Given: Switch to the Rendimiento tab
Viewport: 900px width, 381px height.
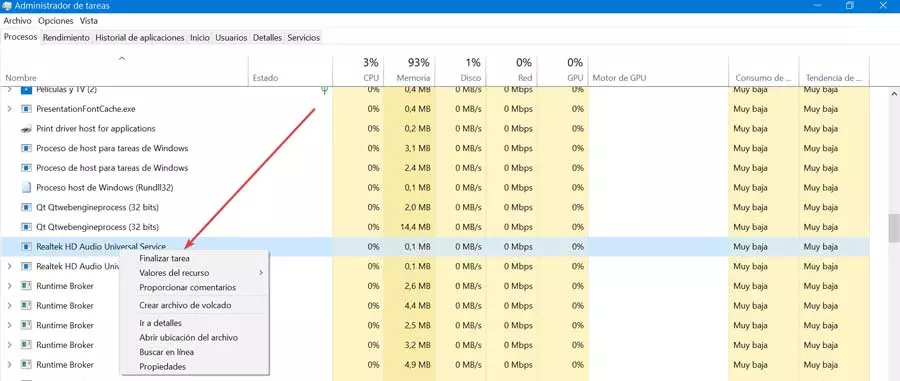Looking at the screenshot, I should point(67,37).
